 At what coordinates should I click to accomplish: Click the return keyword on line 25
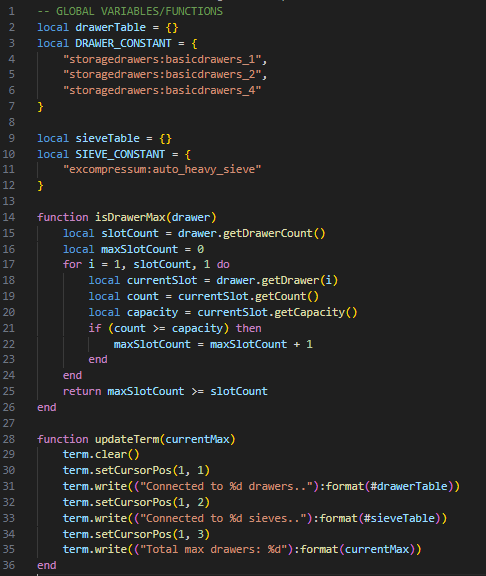click(x=82, y=391)
